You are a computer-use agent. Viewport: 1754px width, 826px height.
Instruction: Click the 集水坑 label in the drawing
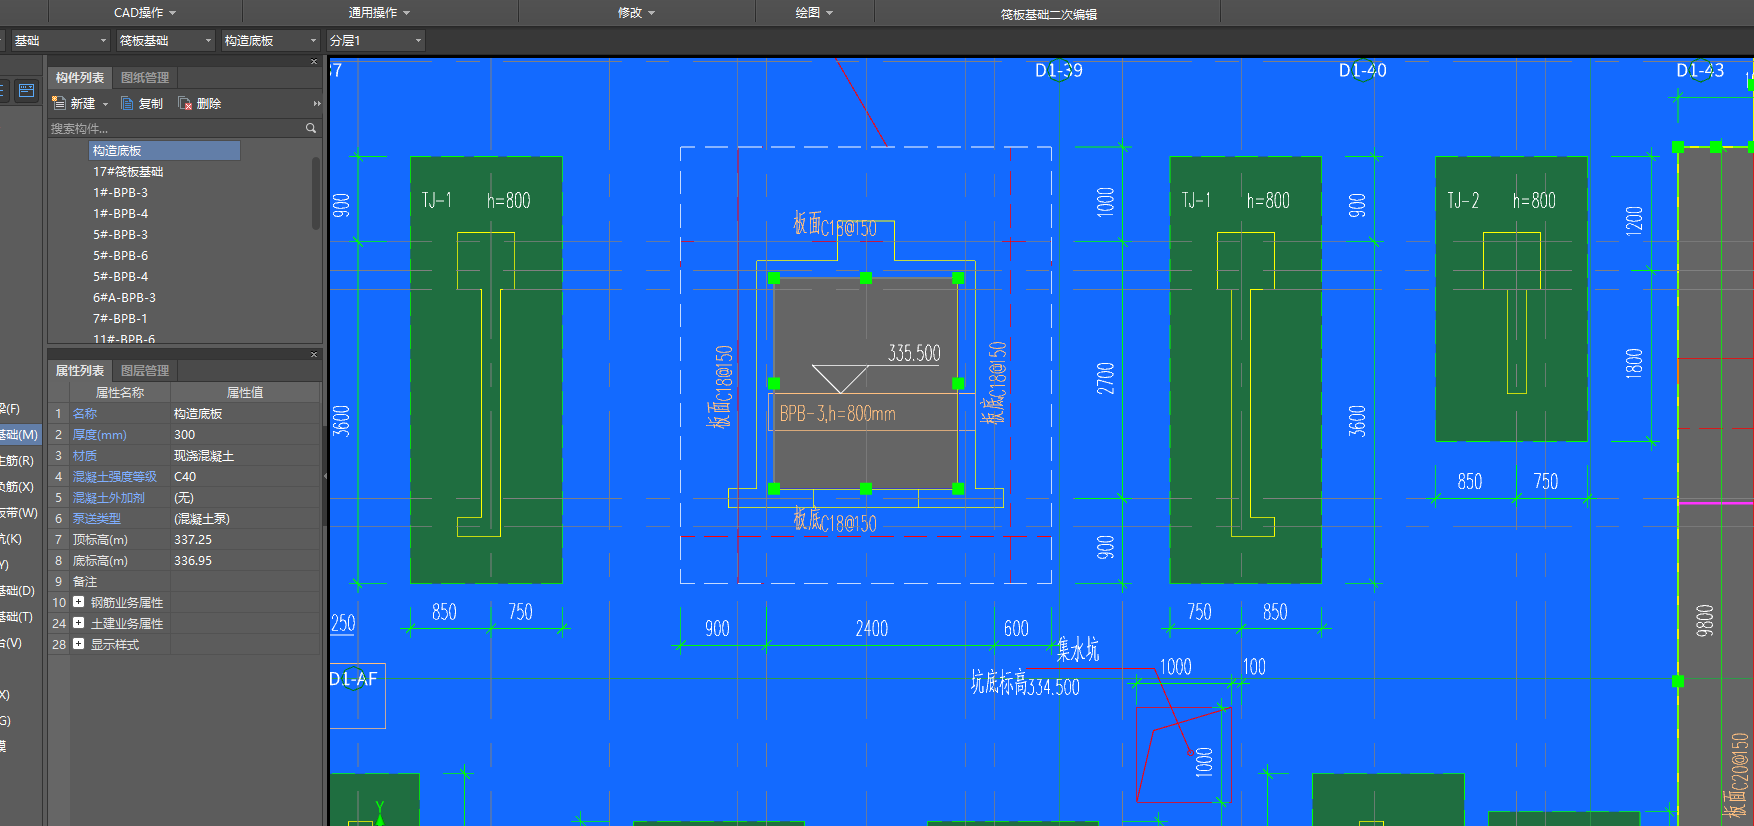pyautogui.click(x=1078, y=650)
